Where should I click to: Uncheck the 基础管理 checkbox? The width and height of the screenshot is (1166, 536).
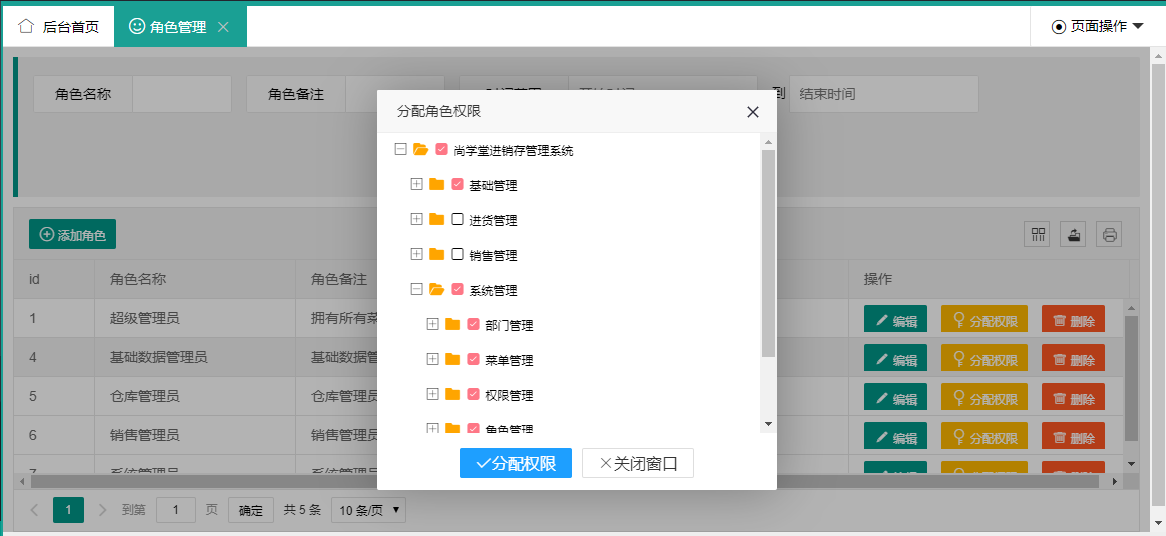pyautogui.click(x=457, y=184)
